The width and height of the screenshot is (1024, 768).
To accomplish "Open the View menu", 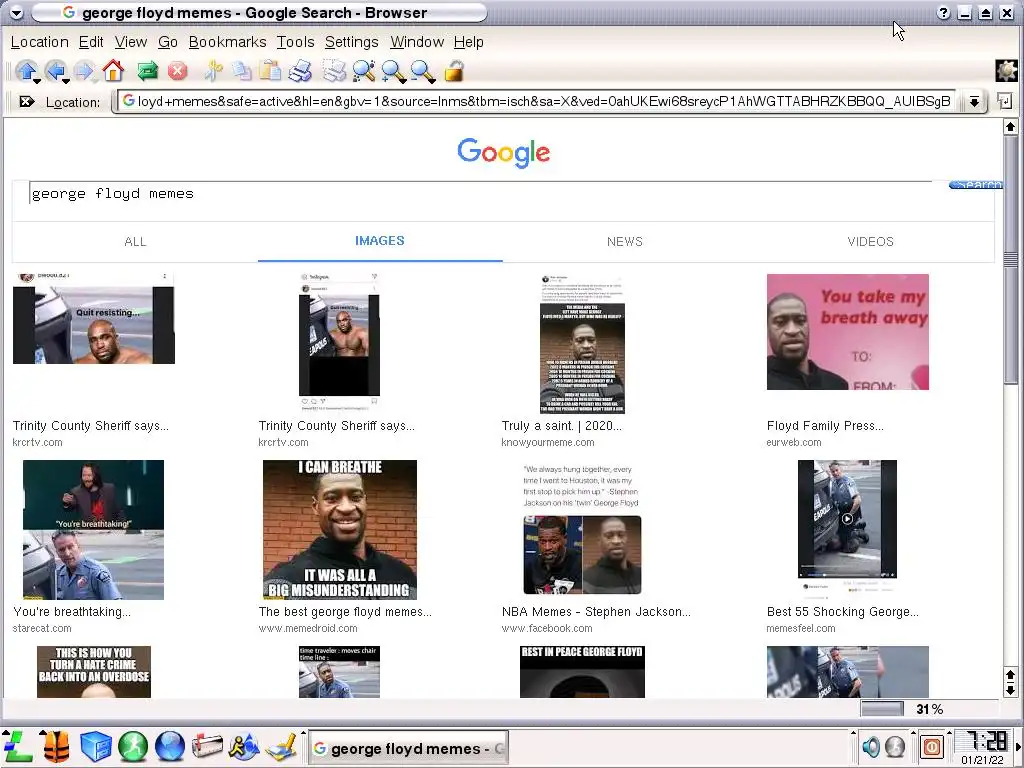I will [x=131, y=42].
